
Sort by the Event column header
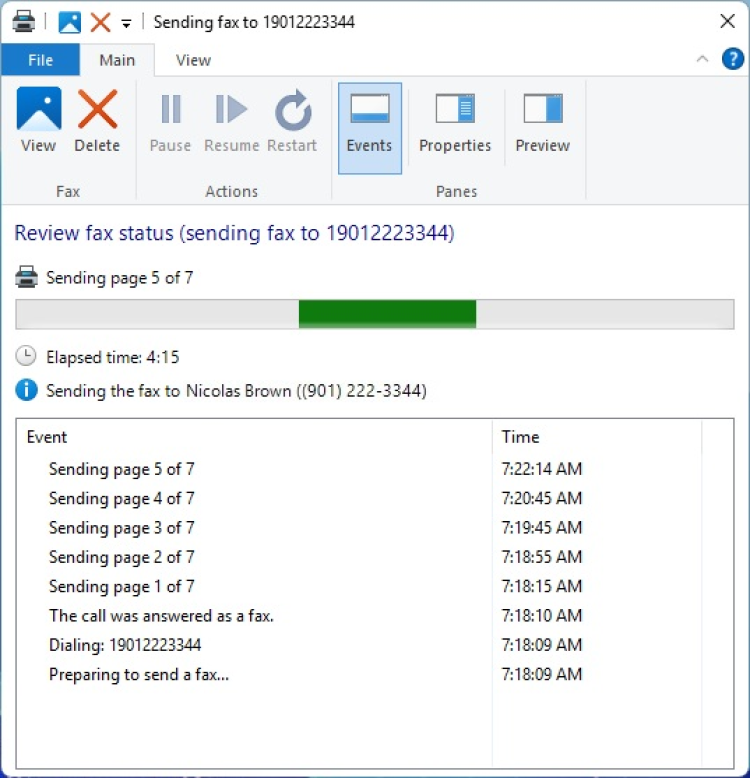(x=255, y=437)
